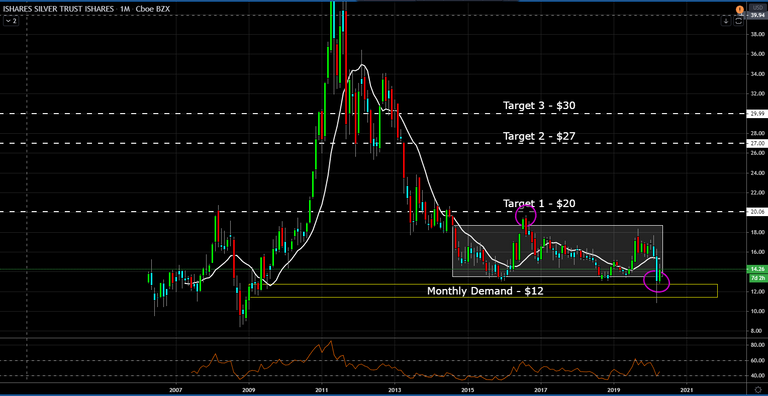Click the down-arrow scroll icon near price scale
Viewport: 768px width, 396px height.
[x=727, y=21]
